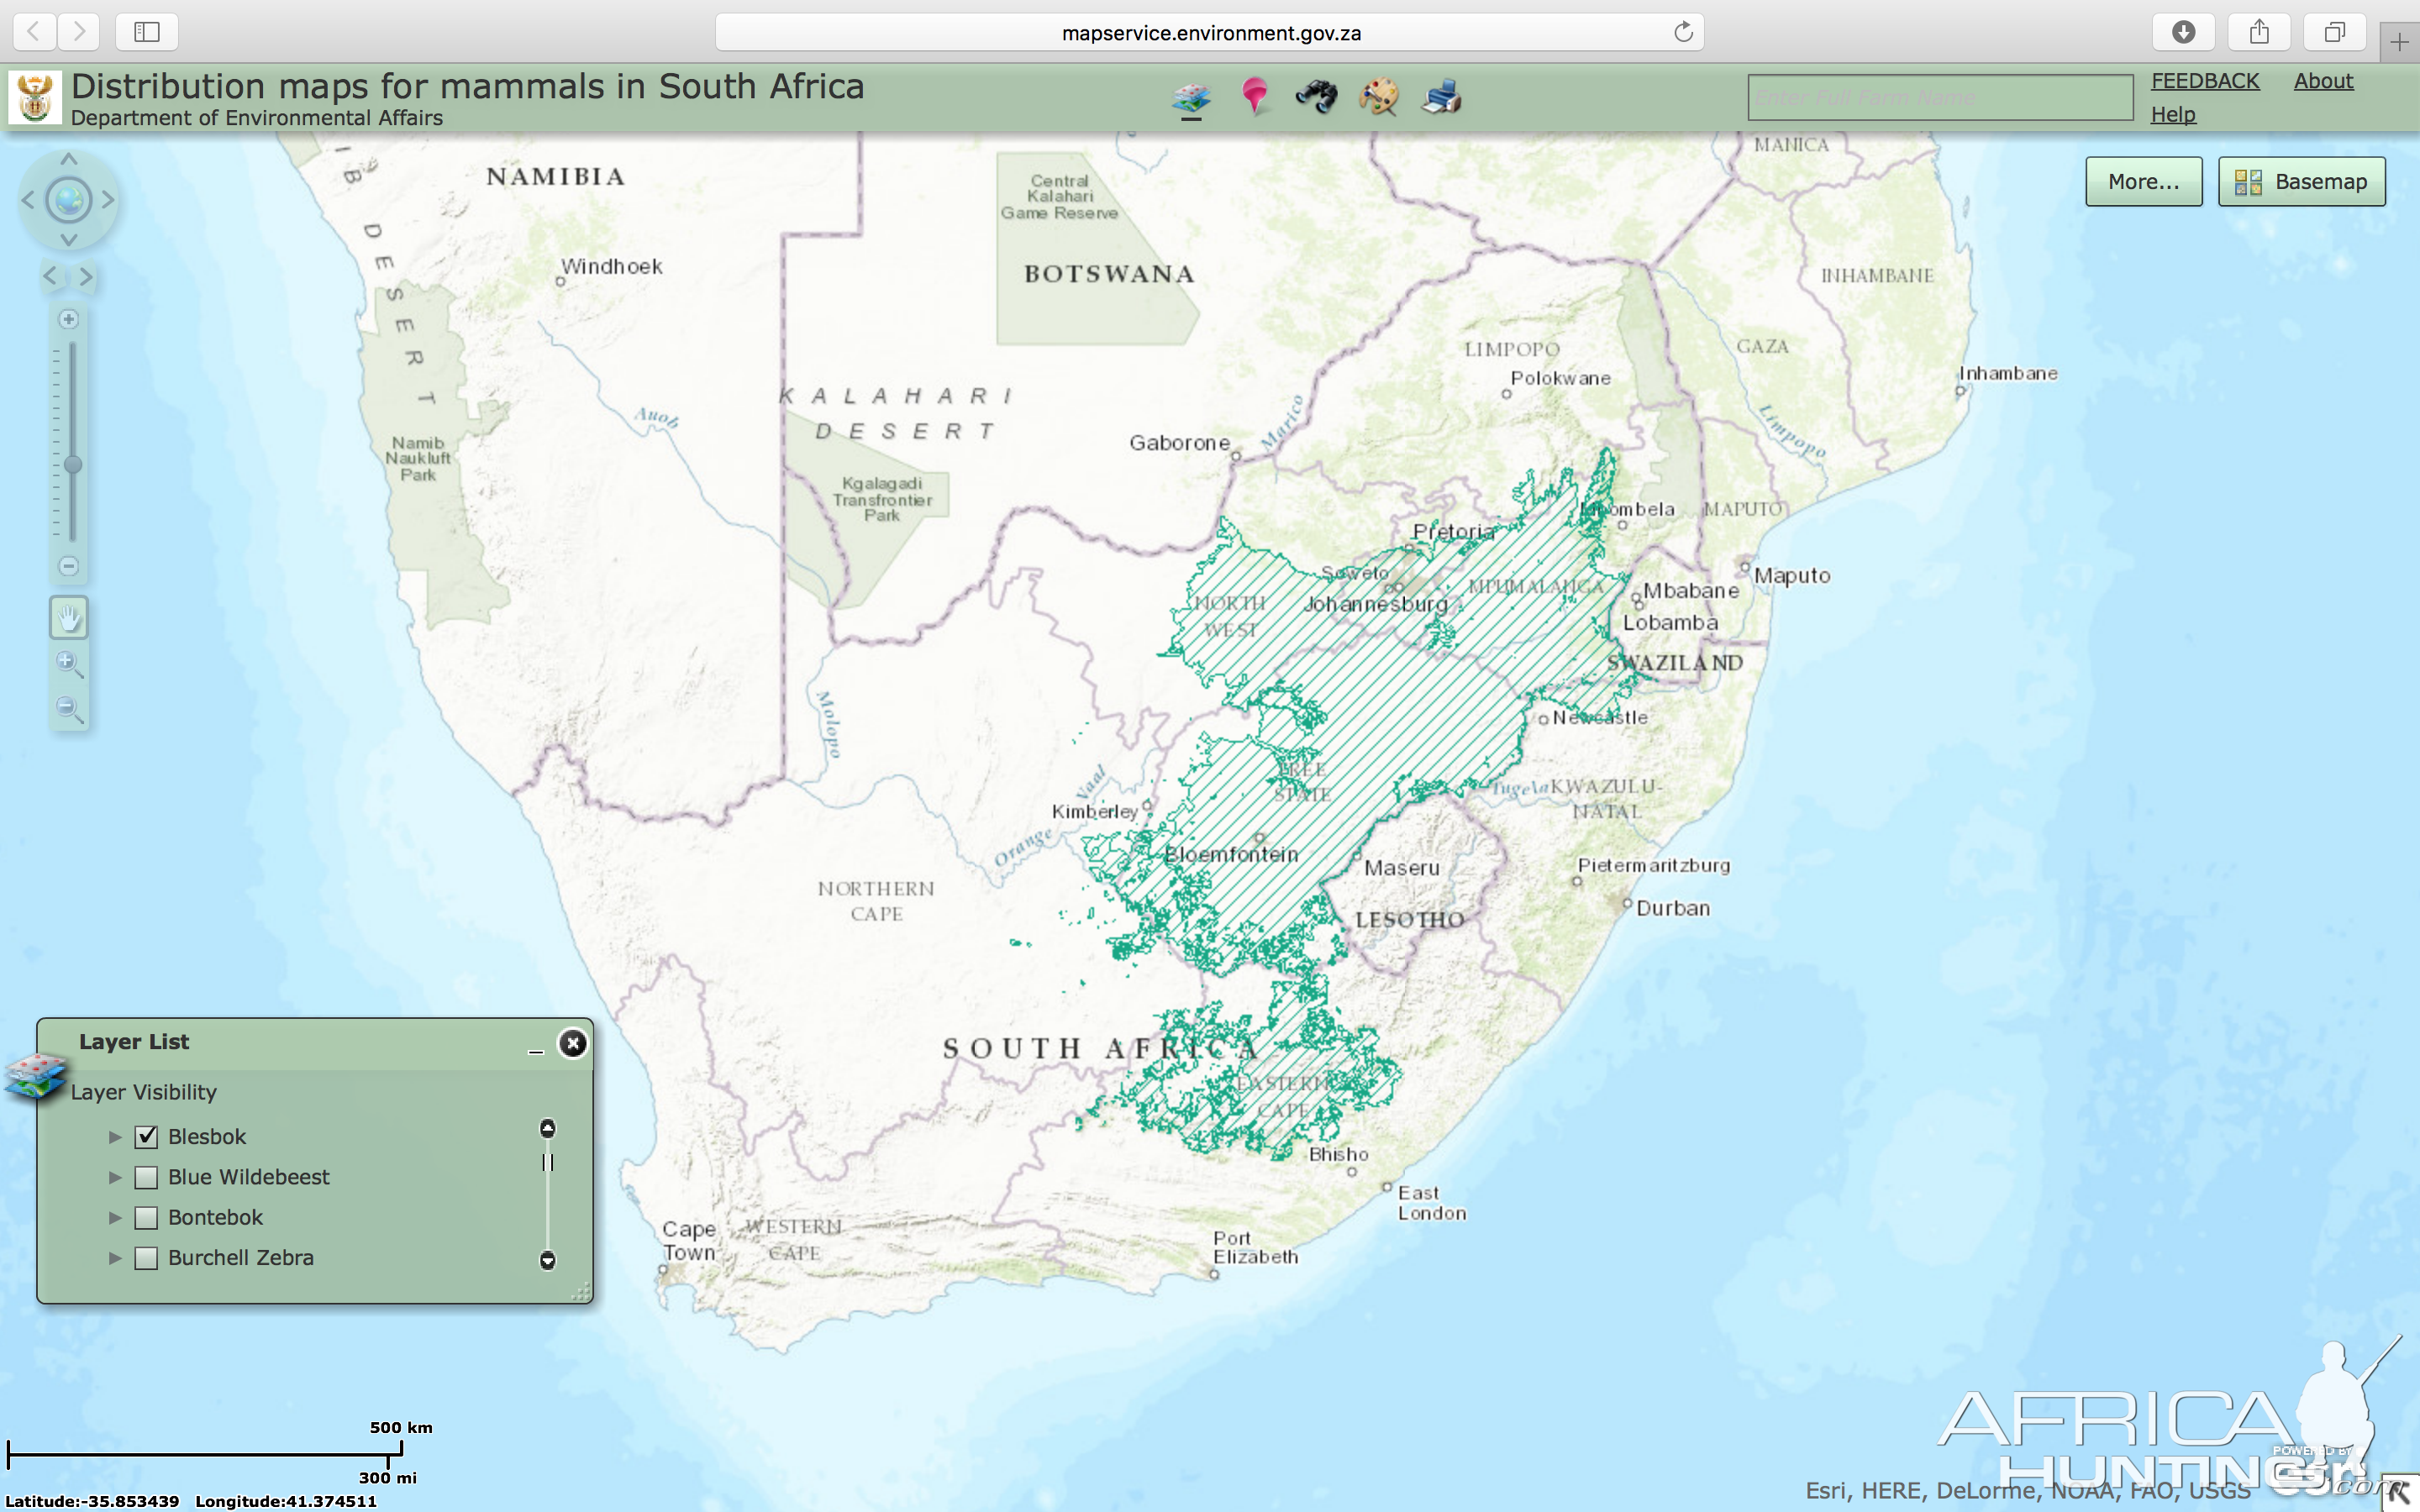Click the Blesbok layer name
The height and width of the screenshot is (1512, 2420).
pos(207,1137)
